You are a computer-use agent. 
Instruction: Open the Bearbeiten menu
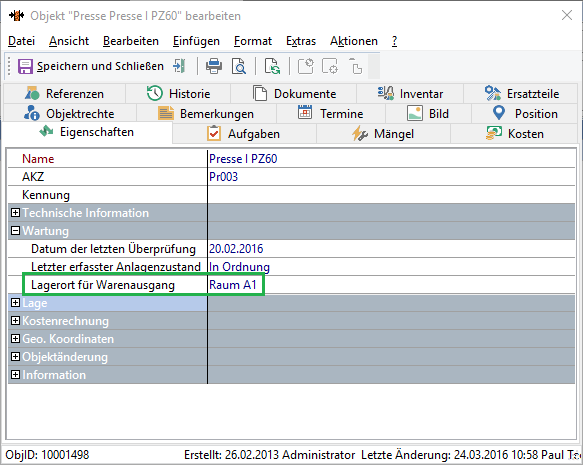click(131, 41)
